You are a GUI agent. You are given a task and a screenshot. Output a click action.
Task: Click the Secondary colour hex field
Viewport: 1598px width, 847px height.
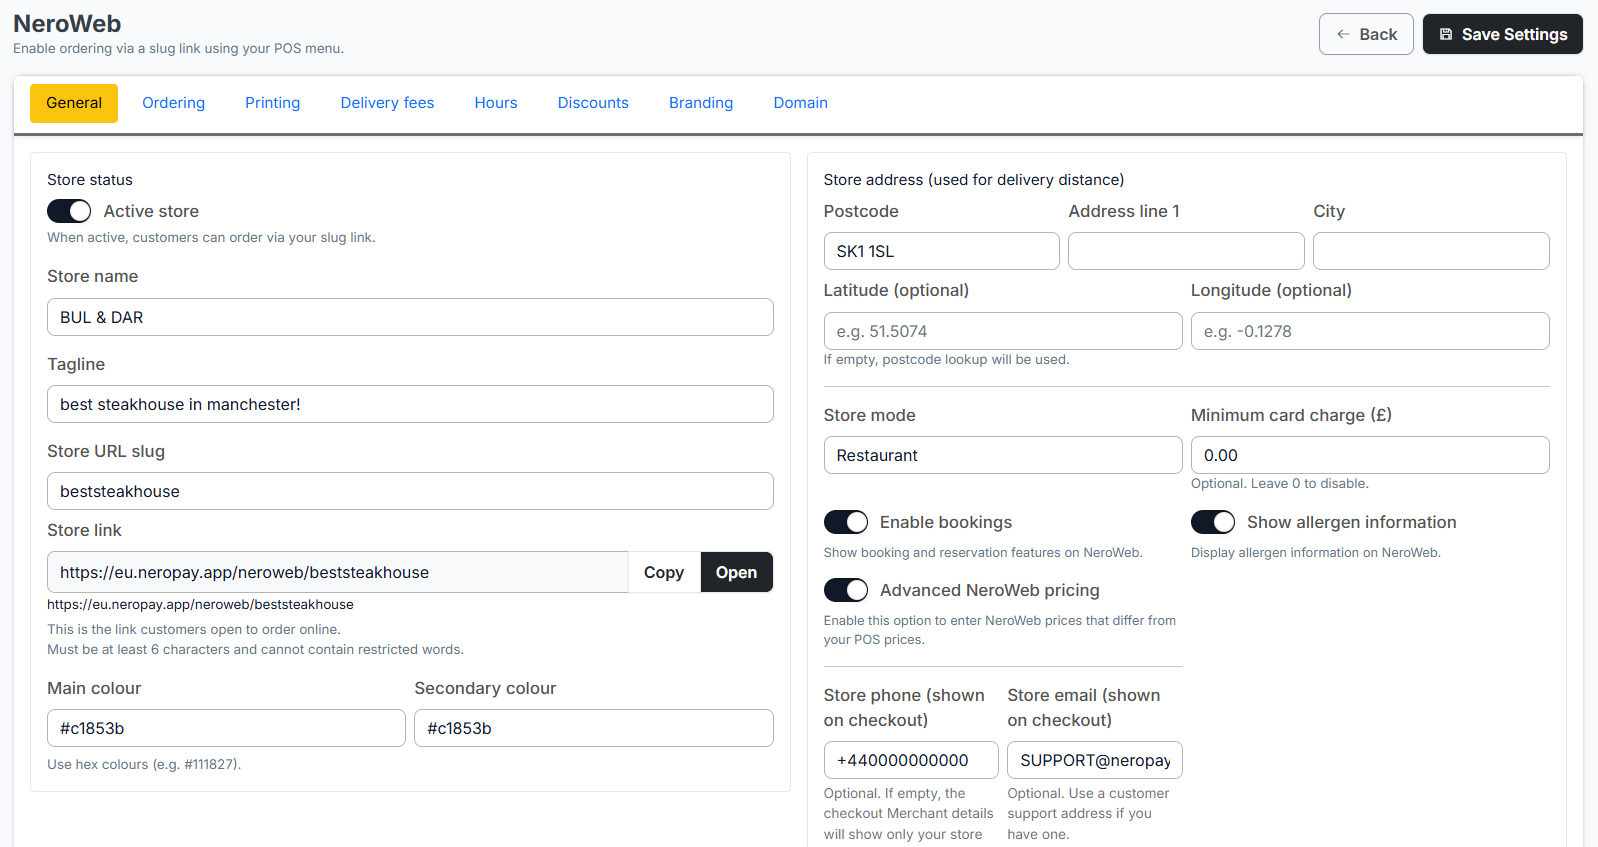[593, 728]
